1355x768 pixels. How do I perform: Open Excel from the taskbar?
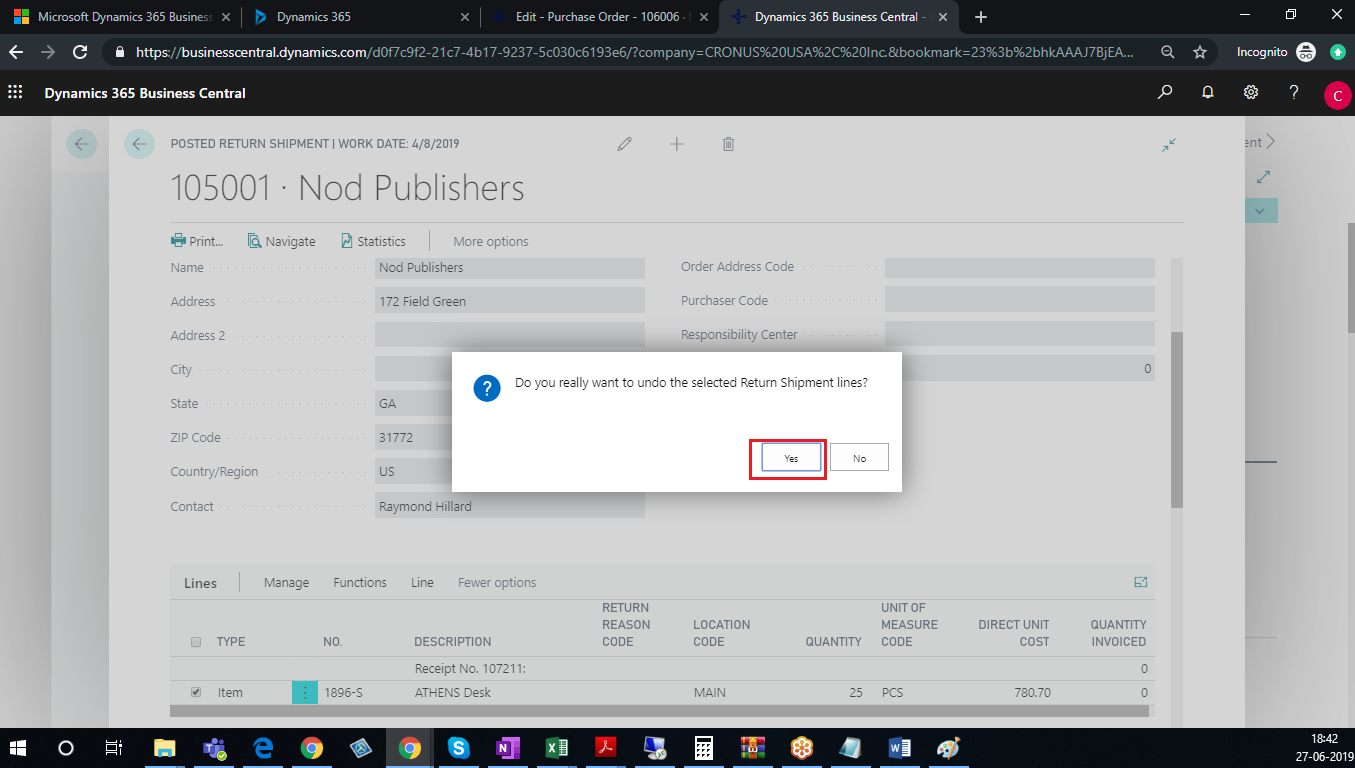point(557,748)
